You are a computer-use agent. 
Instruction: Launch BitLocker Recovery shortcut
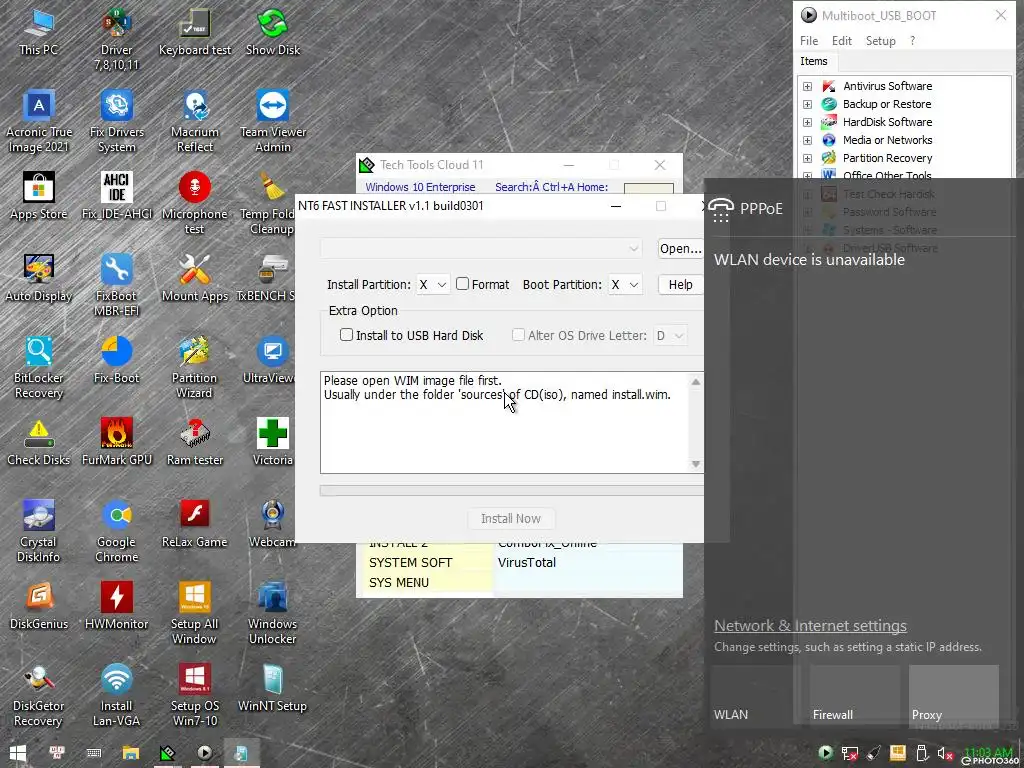39,368
